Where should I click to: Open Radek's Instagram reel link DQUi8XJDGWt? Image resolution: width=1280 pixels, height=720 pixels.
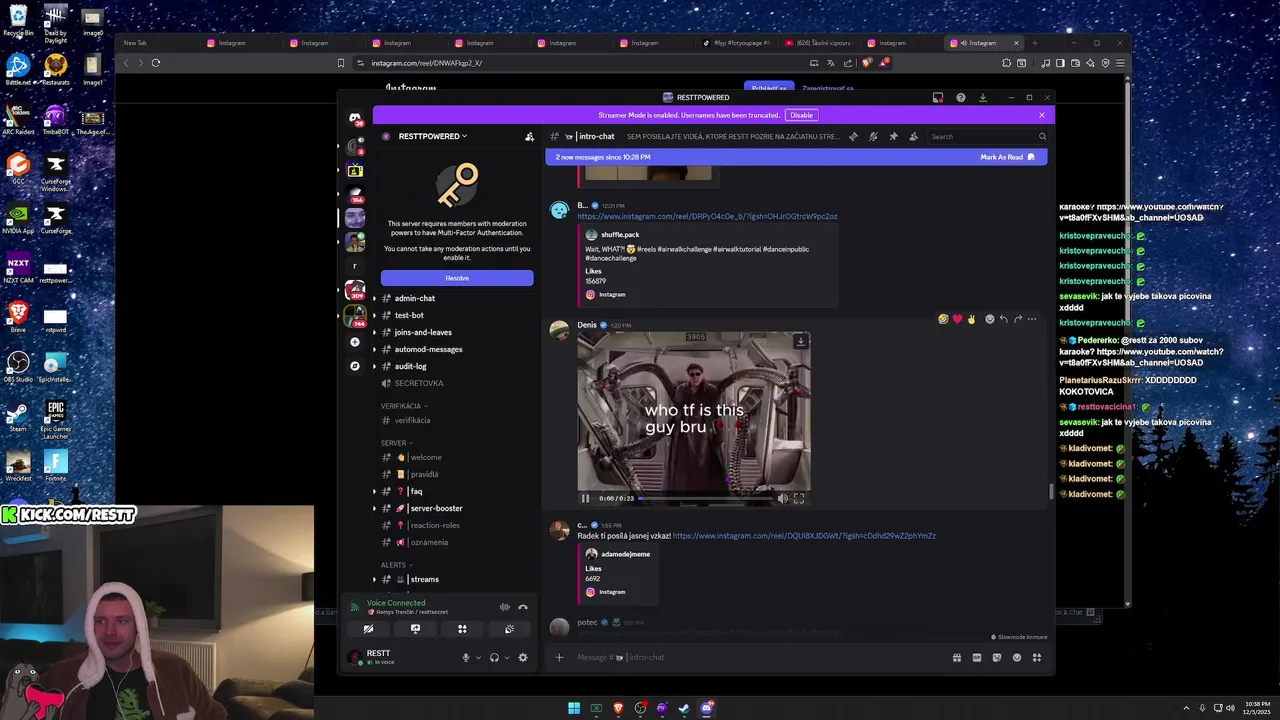click(x=804, y=536)
